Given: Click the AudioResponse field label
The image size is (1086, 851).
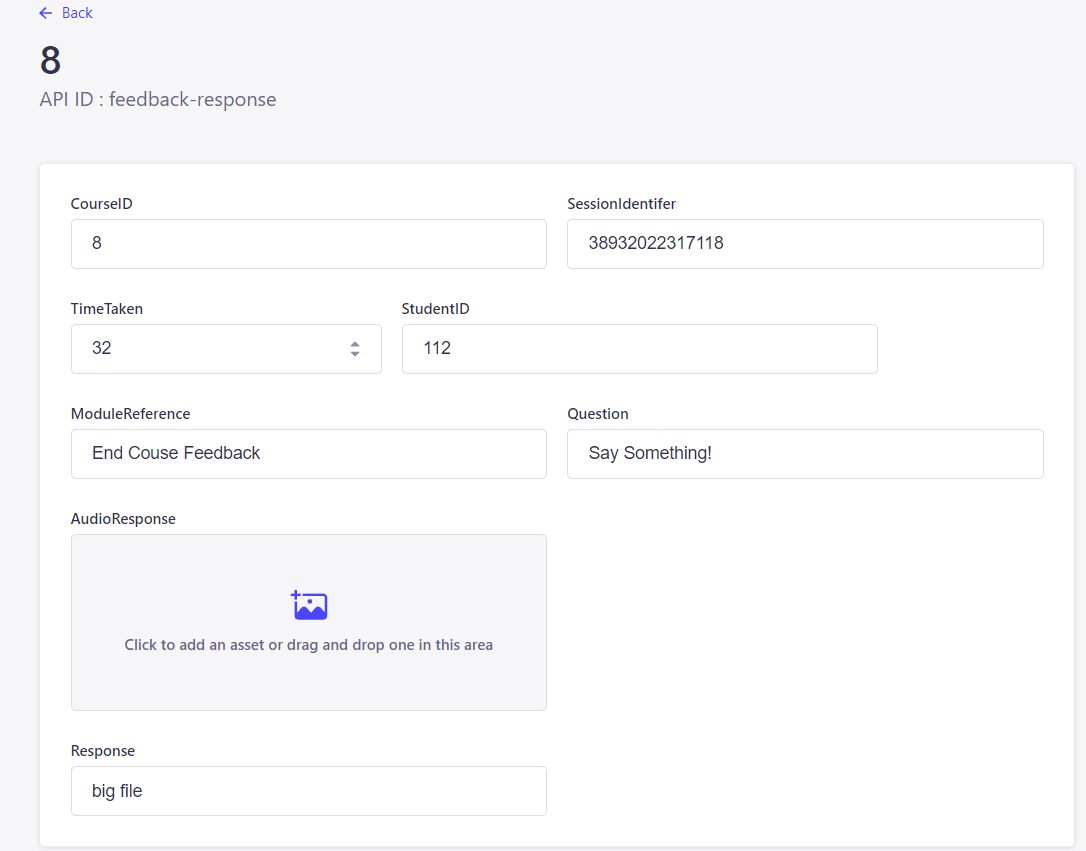Looking at the screenshot, I should coord(123,519).
